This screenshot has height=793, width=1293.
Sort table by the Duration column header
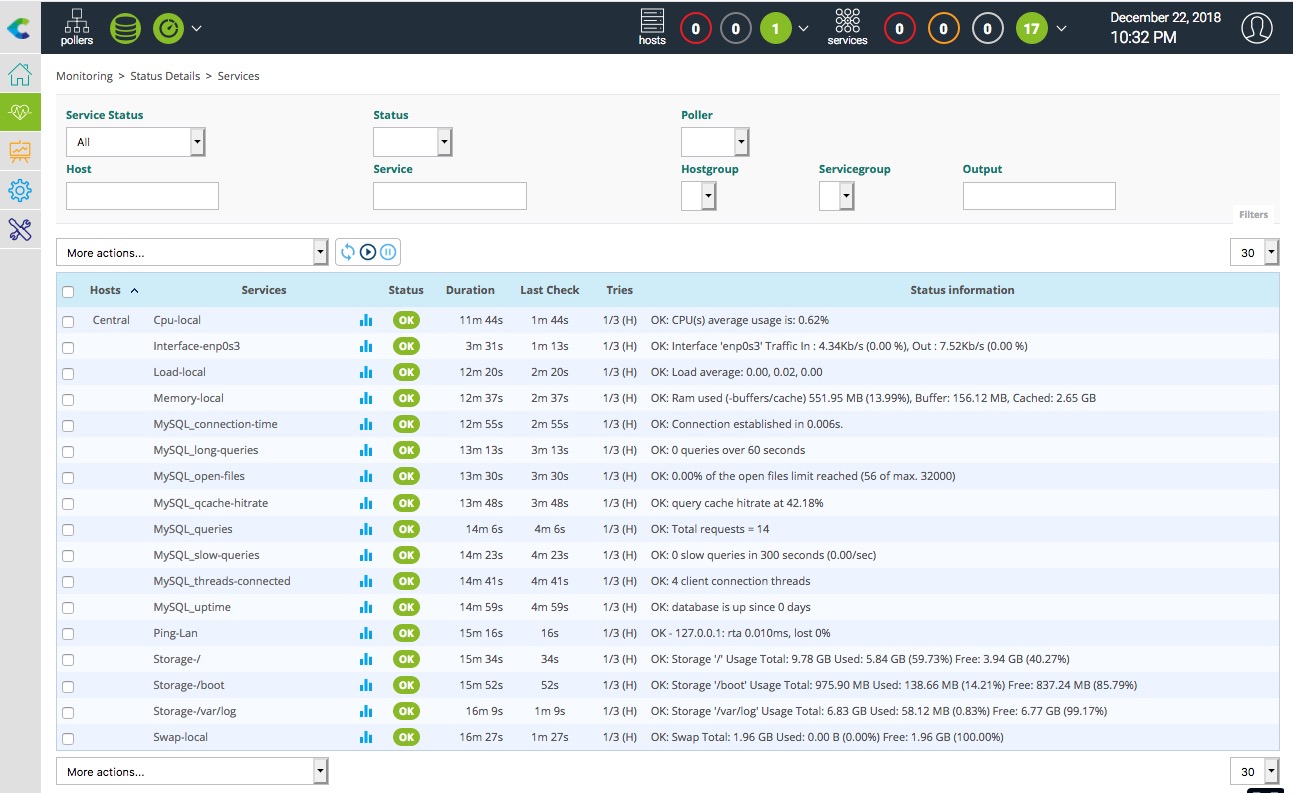coord(470,290)
